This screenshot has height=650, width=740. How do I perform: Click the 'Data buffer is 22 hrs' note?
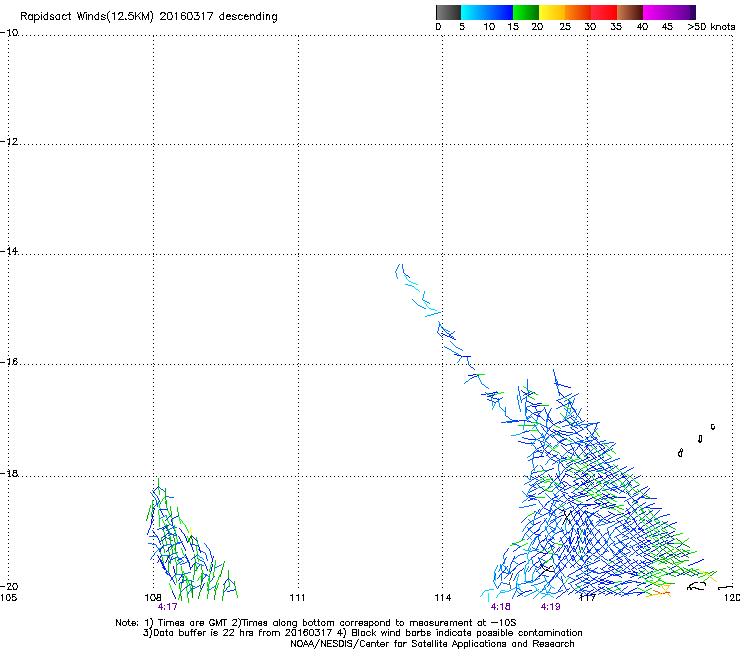(x=362, y=633)
